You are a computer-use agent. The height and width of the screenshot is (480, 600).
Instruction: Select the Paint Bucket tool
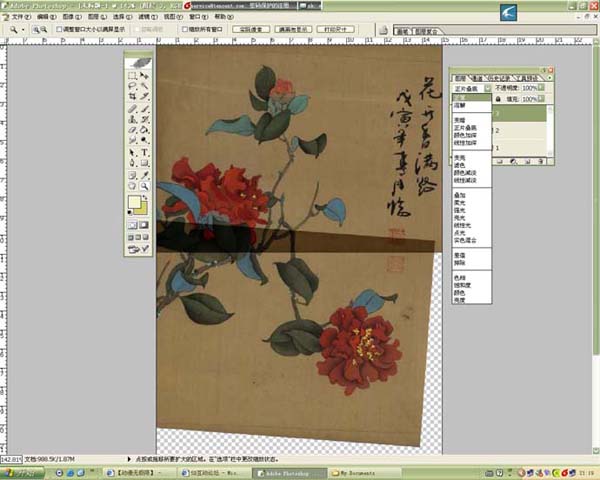144,130
